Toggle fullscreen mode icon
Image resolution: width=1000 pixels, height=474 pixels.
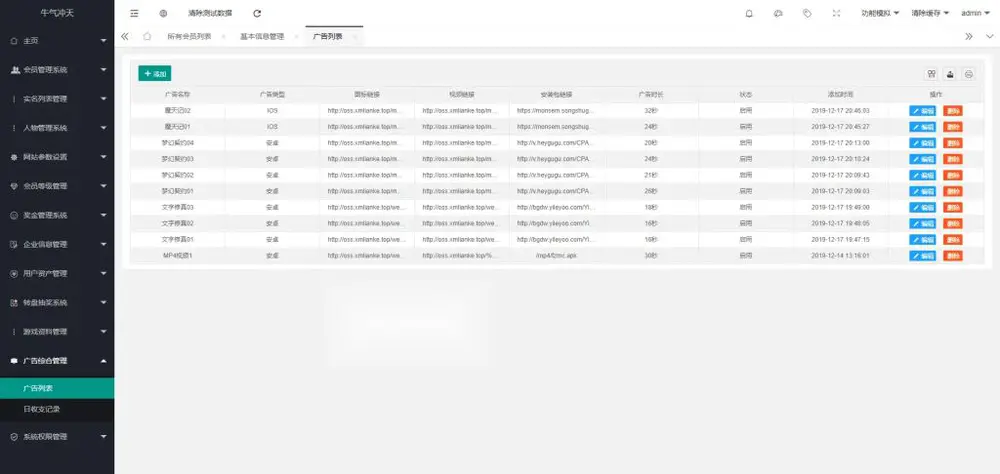836,13
